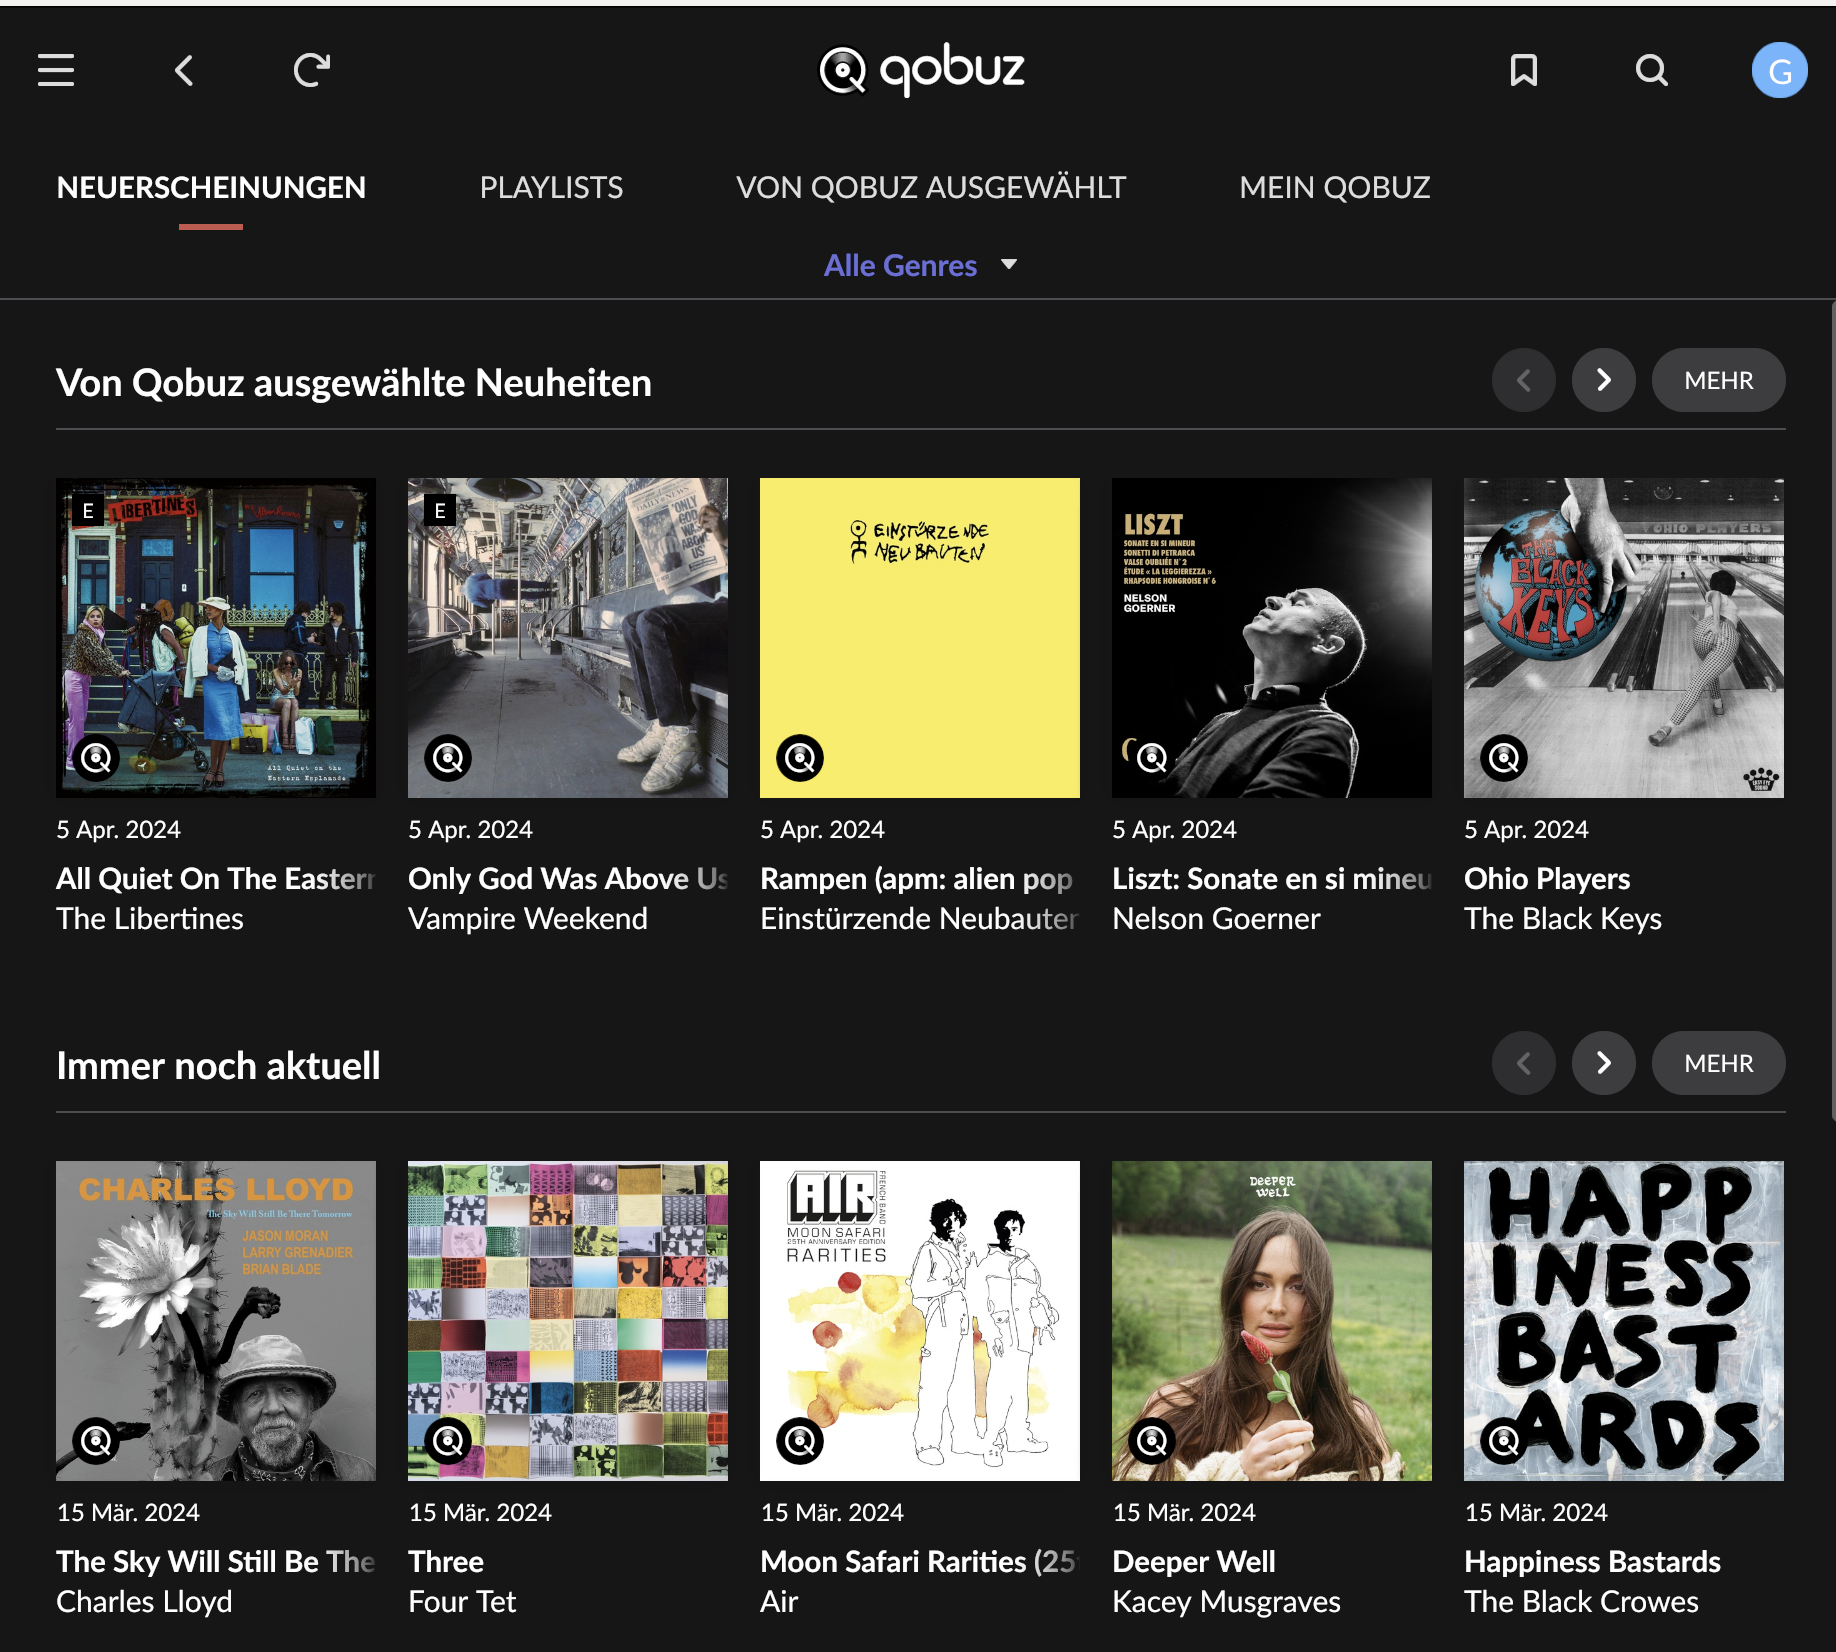Open Ohio Players album cover

pyautogui.click(x=1624, y=638)
